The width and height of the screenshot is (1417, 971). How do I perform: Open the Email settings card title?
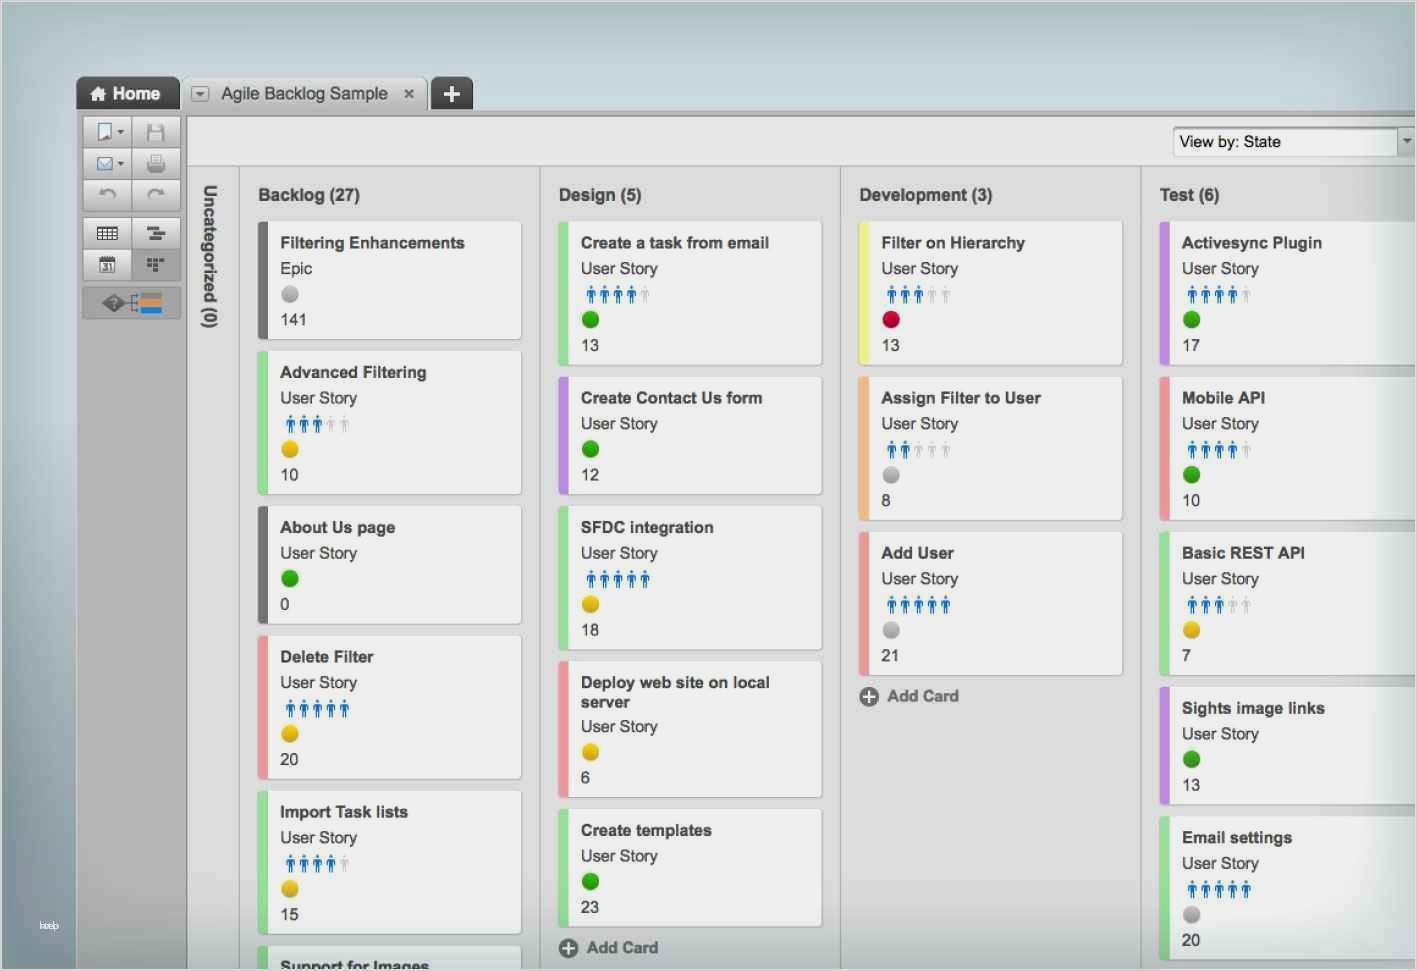pyautogui.click(x=1237, y=838)
